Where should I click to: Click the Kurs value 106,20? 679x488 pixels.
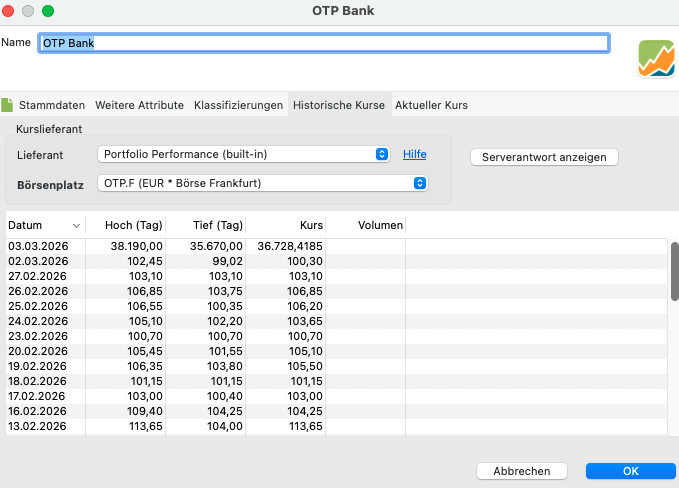305,306
